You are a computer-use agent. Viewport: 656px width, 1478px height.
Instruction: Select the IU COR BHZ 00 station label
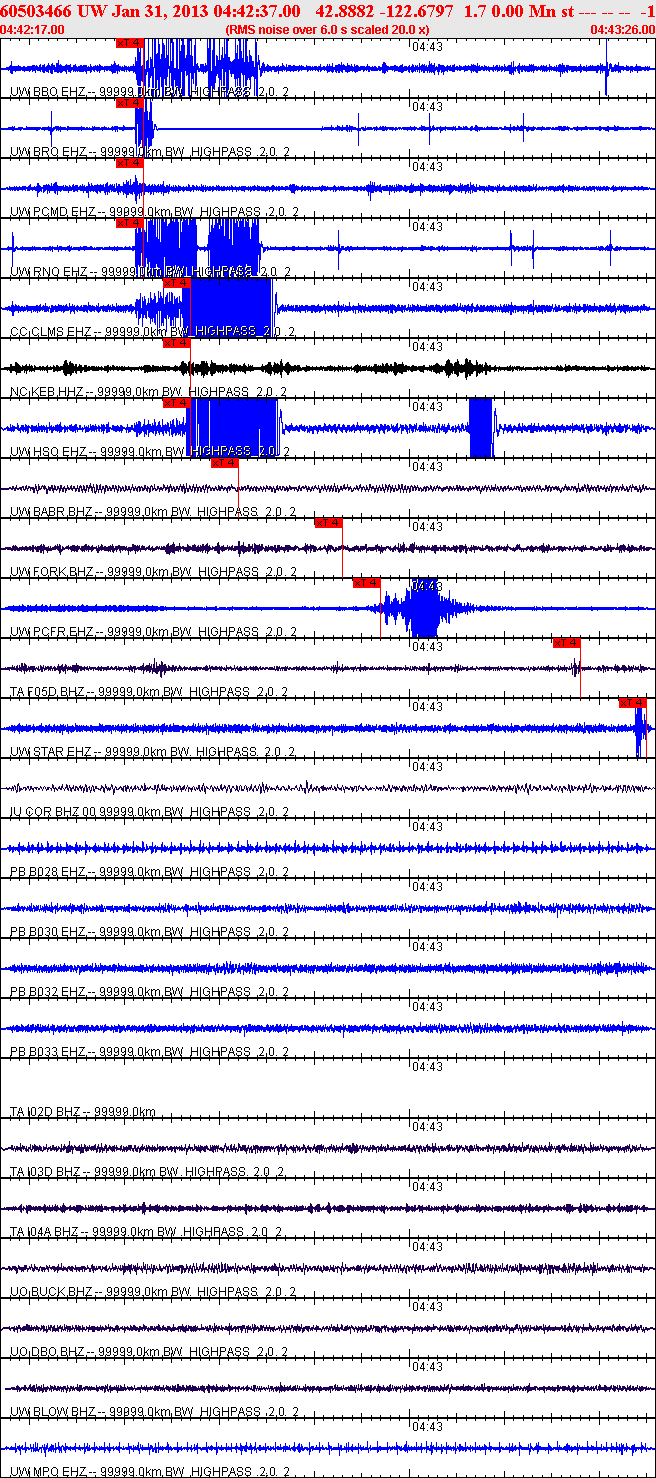(x=150, y=812)
